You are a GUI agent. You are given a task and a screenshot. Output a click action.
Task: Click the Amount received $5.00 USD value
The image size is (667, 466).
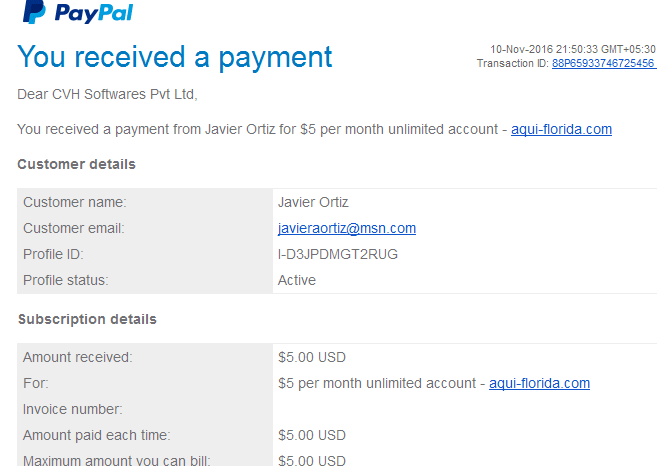[x=312, y=357]
